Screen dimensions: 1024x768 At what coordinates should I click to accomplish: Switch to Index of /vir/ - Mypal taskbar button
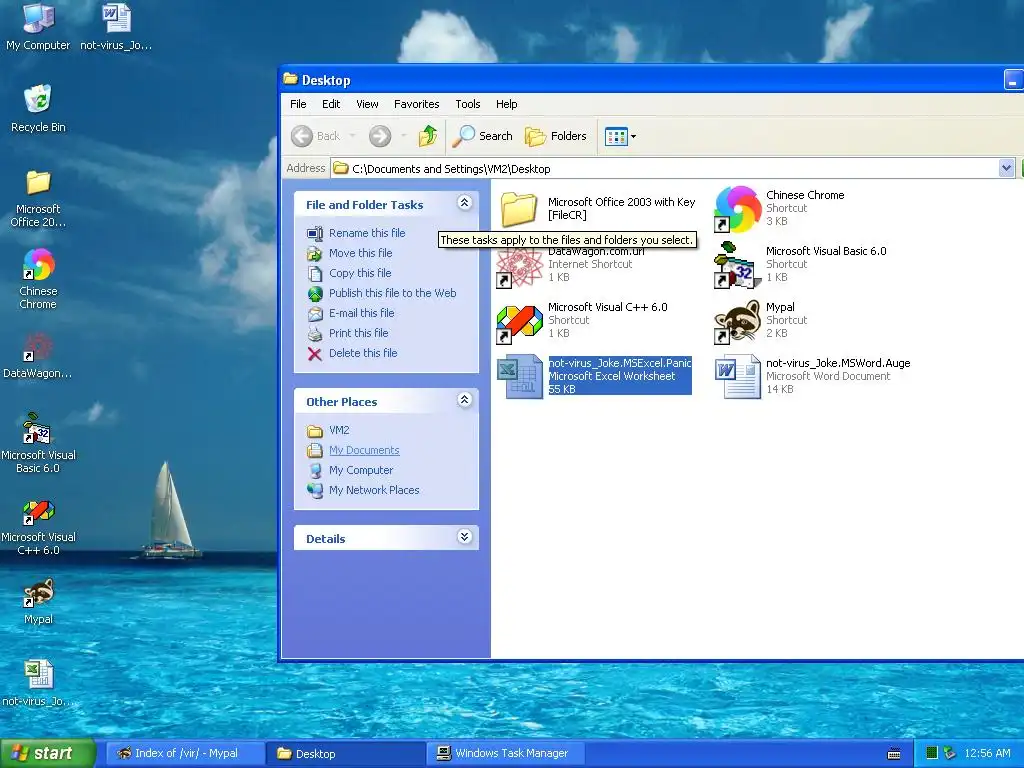185,754
